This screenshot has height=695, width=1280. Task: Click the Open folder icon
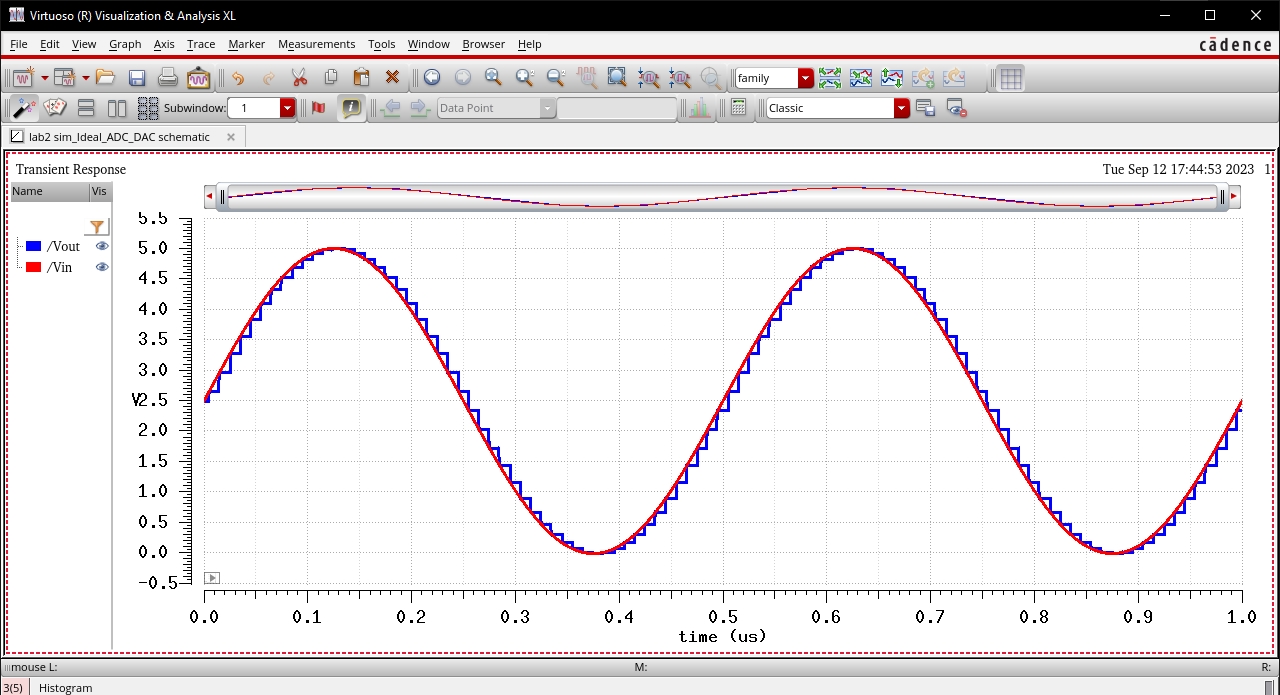(106, 78)
